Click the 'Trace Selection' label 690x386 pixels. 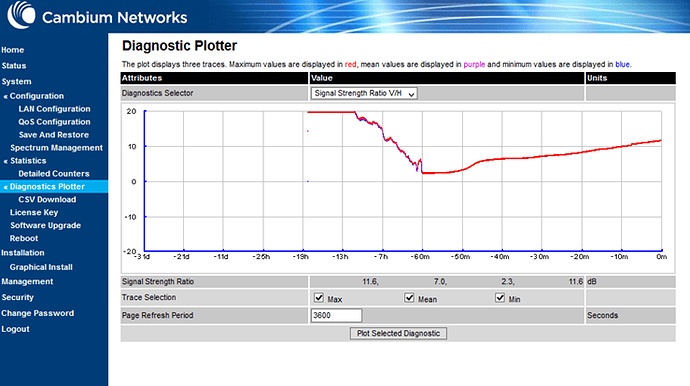[149, 298]
